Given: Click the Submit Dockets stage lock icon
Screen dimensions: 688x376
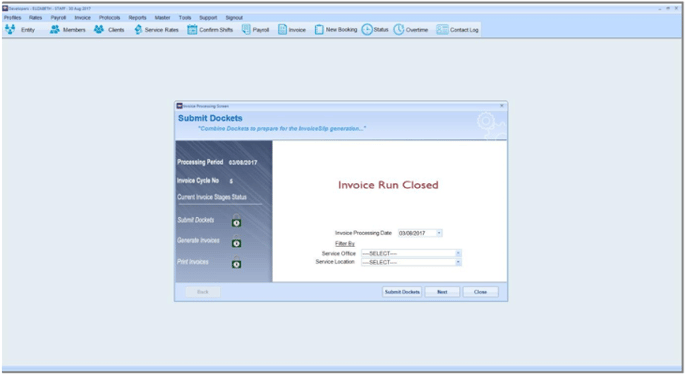Looking at the screenshot, I should pos(236,220).
